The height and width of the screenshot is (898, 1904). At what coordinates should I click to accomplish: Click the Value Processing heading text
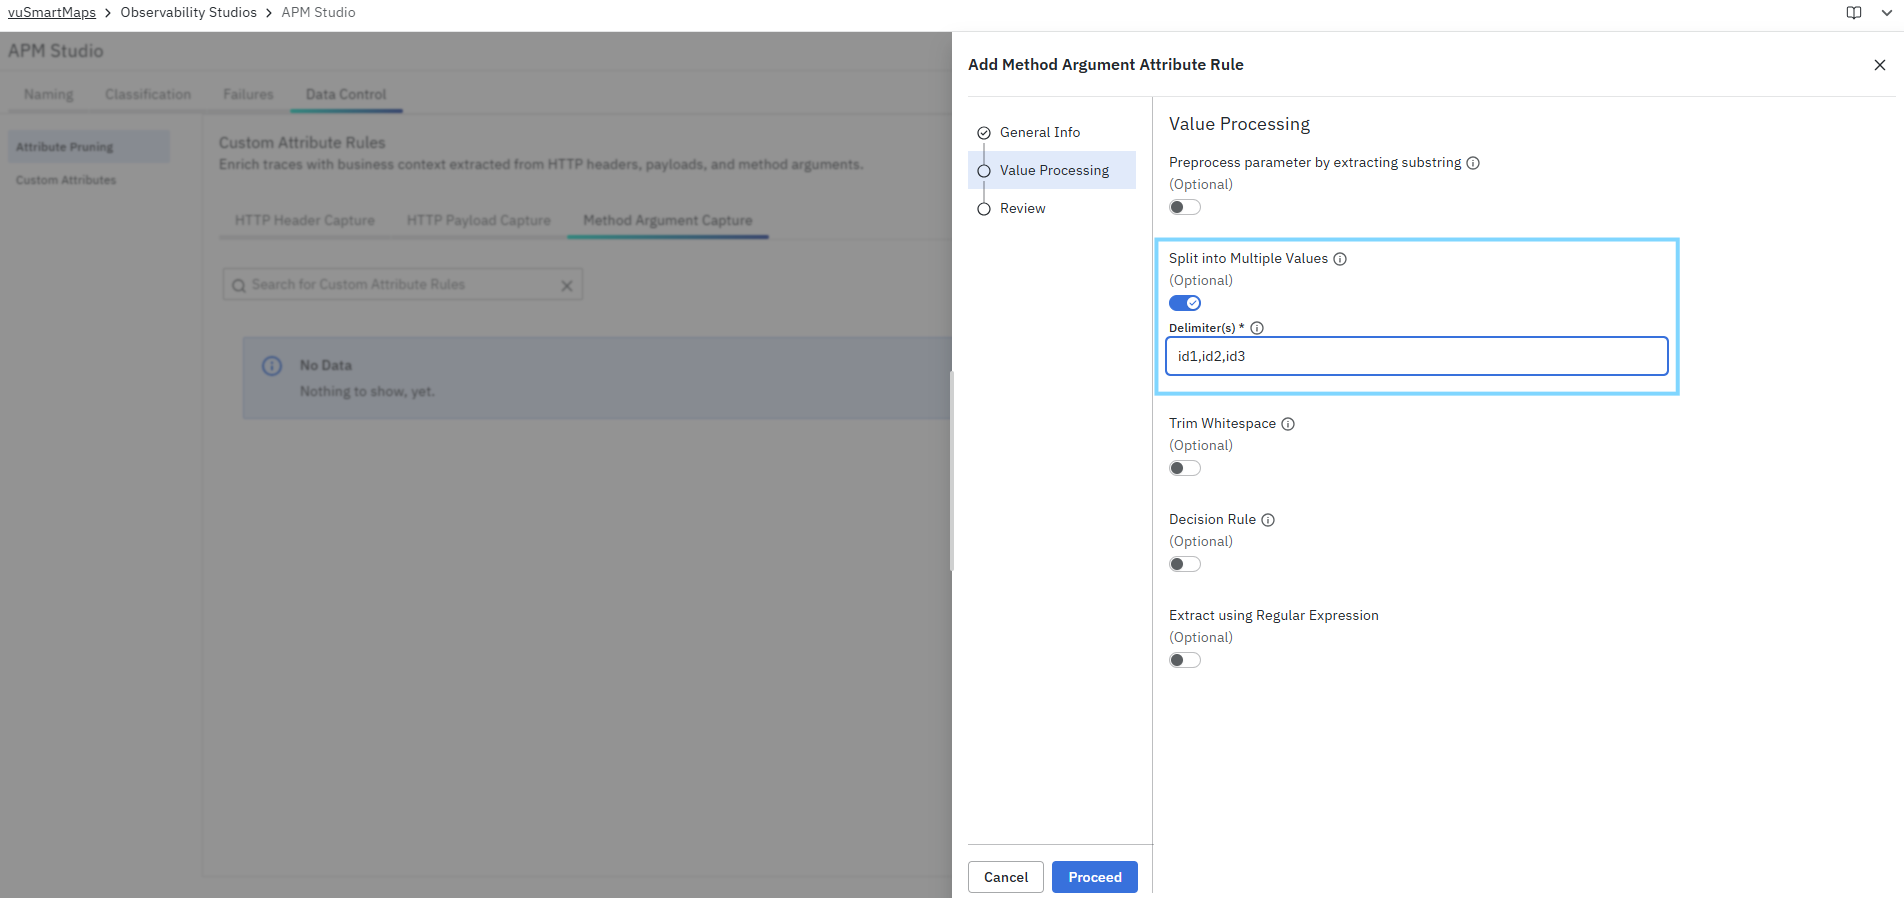[x=1239, y=124]
